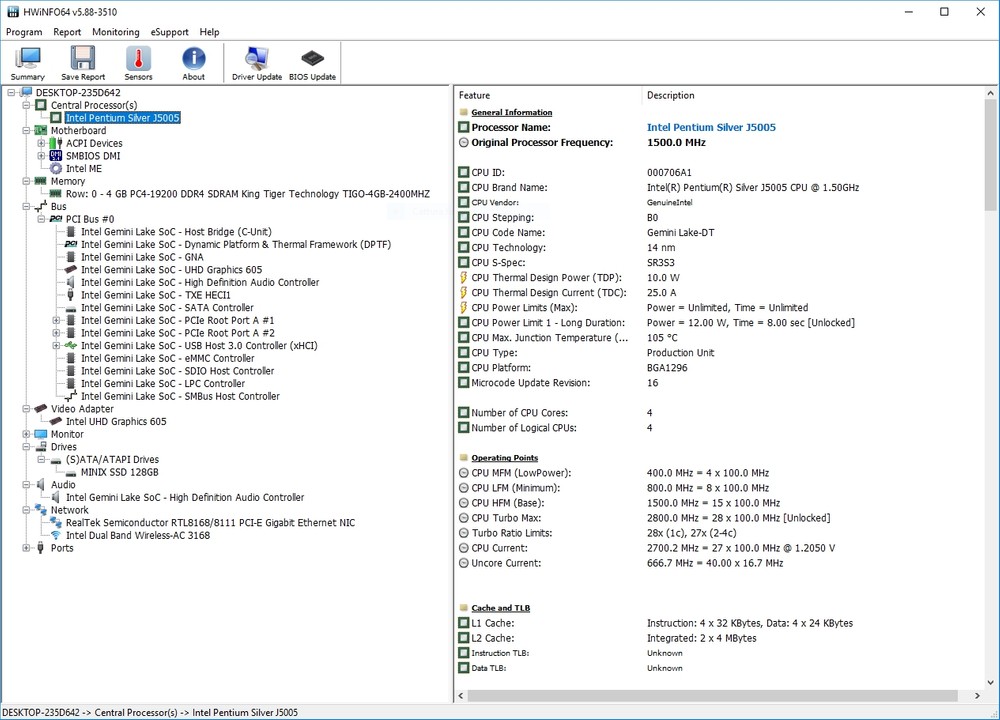This screenshot has height=720, width=1000.
Task: Select Intel Pentium Silver J5005 in tree
Action: coord(122,117)
